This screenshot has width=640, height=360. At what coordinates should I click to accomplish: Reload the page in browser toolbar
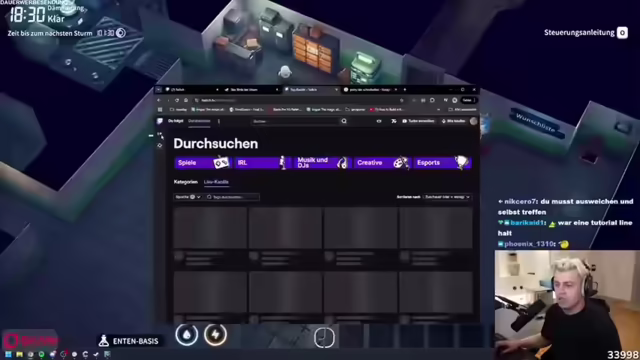[x=177, y=100]
